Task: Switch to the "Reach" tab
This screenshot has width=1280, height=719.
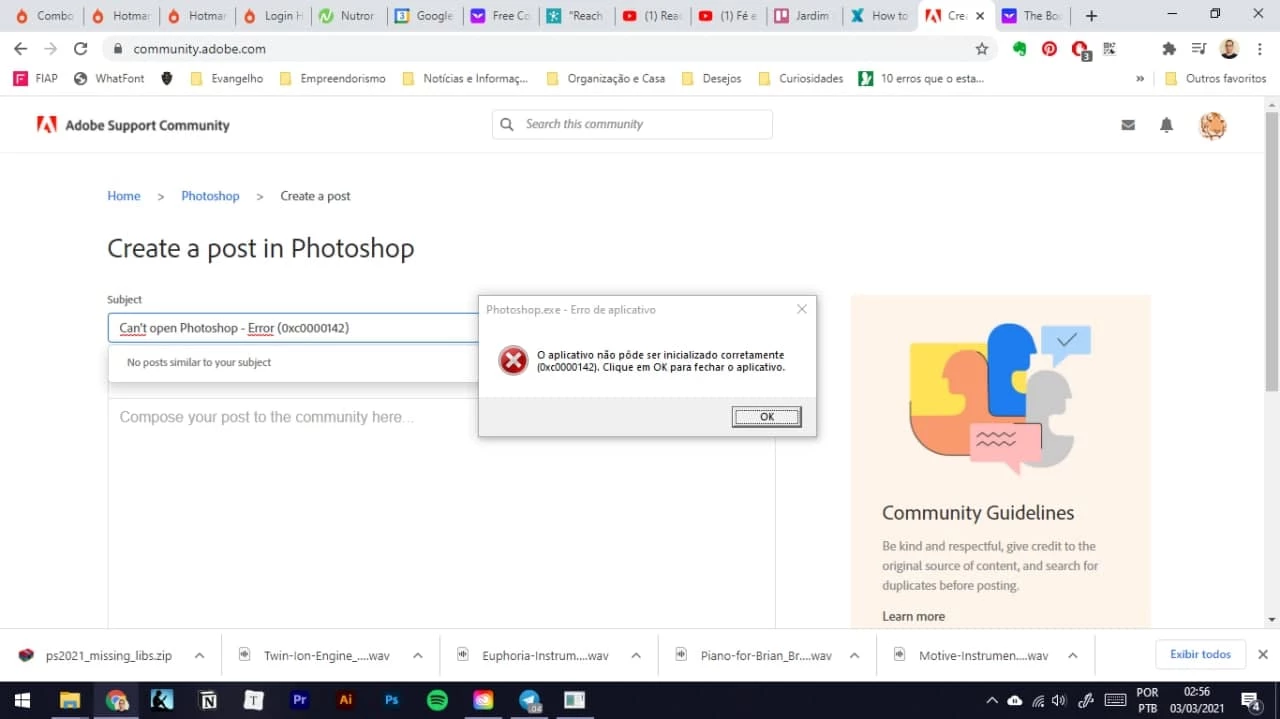Action: [575, 15]
